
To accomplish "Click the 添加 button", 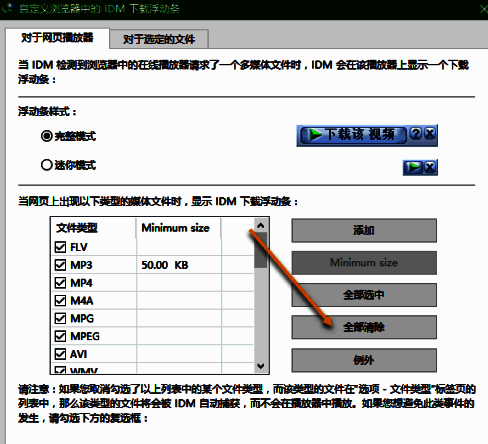I will [x=364, y=230].
